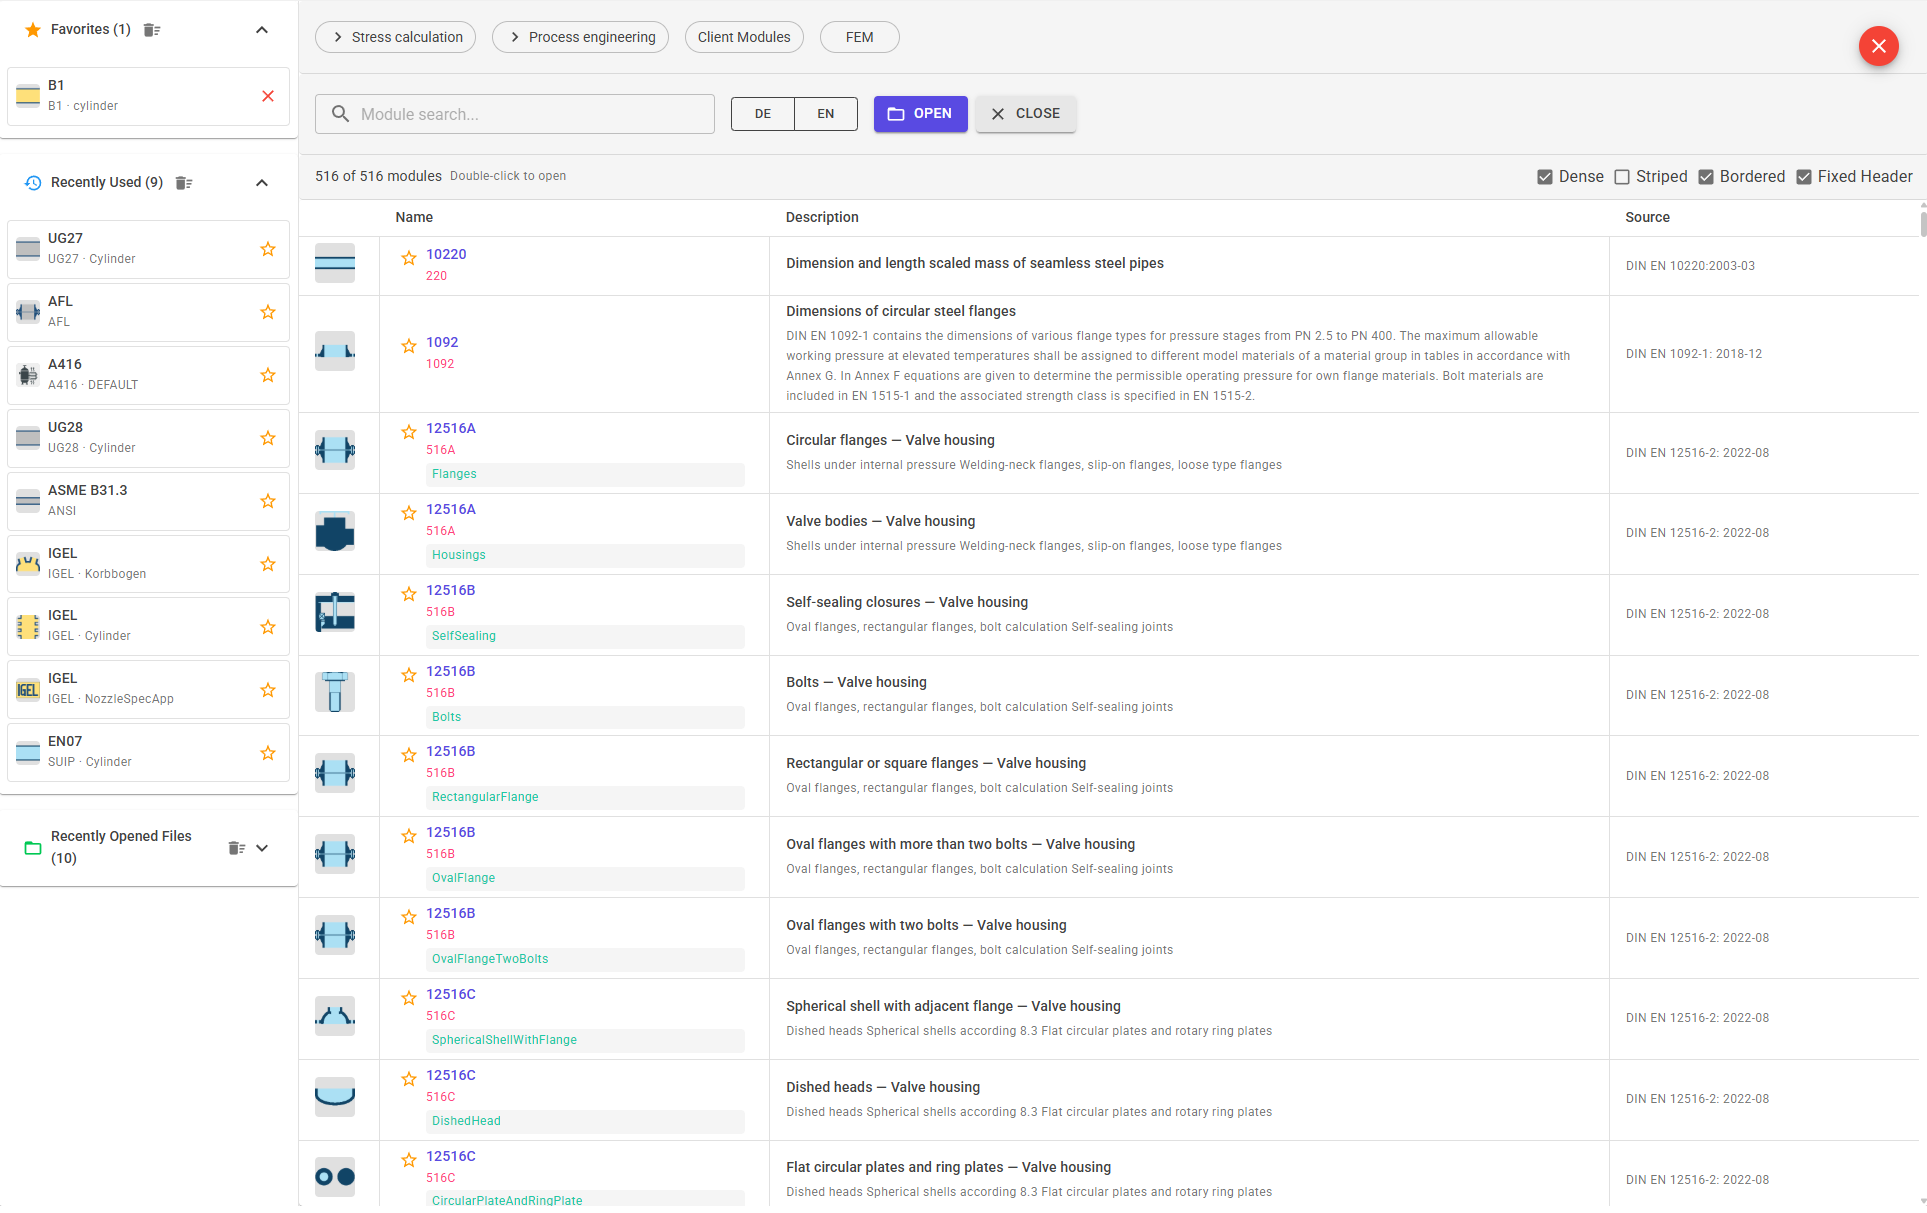Viewport: 1927px width, 1213px height.
Task: Click the OPEN button
Action: [x=919, y=114]
